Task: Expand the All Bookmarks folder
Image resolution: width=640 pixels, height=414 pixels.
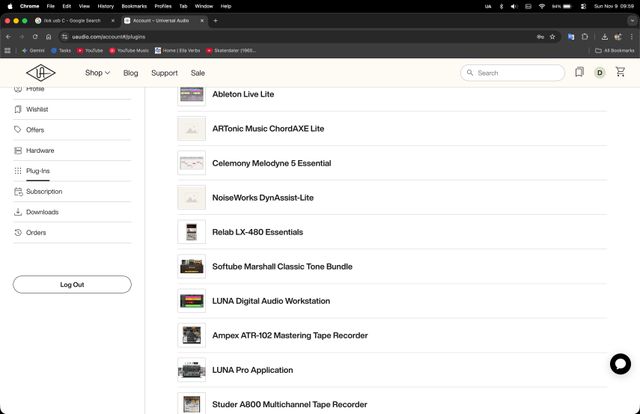Action: tap(614, 50)
